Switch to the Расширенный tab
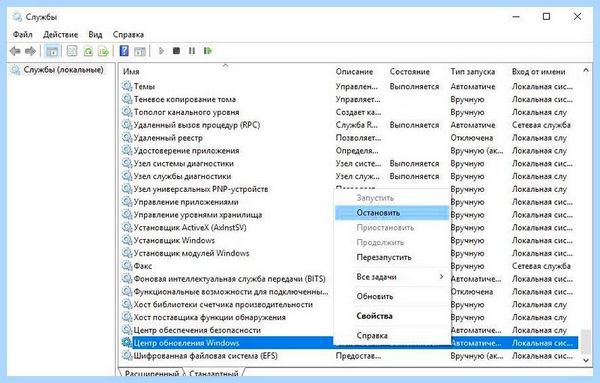The image size is (600, 383). click(x=152, y=373)
